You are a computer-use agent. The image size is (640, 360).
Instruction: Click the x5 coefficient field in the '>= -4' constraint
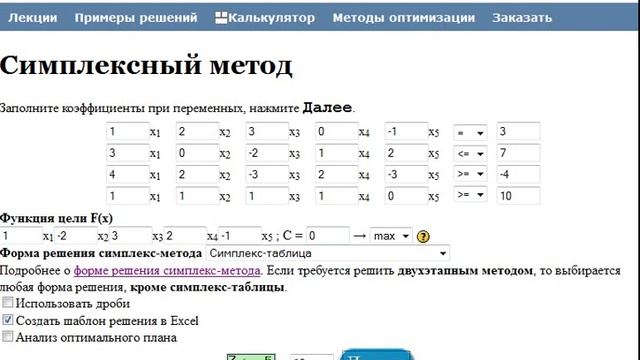406,174
